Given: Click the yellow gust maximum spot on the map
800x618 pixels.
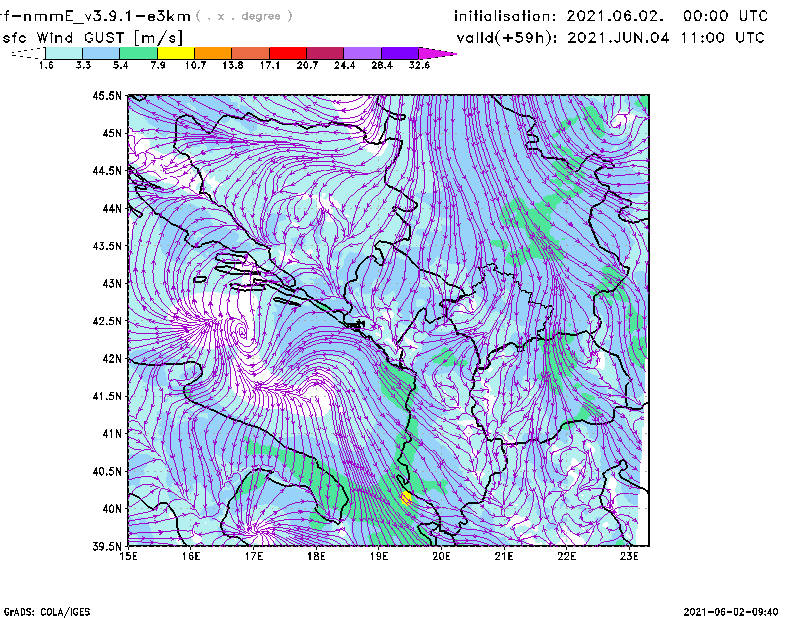Looking at the screenshot, I should coord(406,498).
